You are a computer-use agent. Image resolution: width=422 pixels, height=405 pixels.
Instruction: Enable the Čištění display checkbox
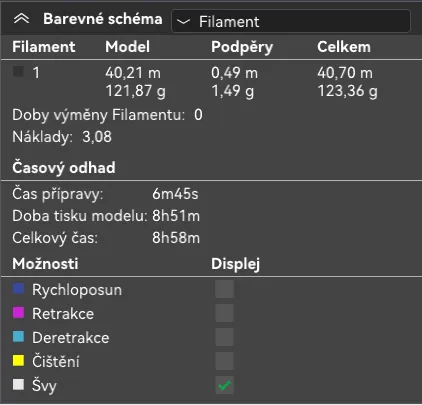point(224,361)
